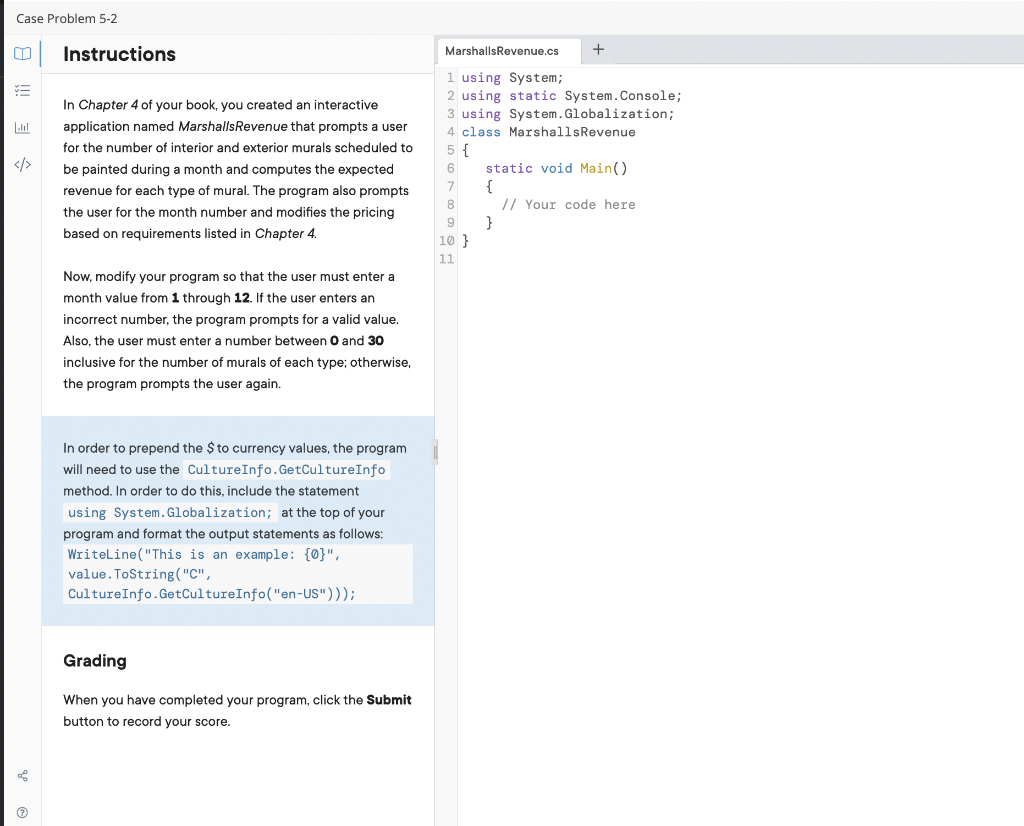1024x826 pixels.
Task: Click on the '// Your code here' comment line
Action: pos(568,204)
